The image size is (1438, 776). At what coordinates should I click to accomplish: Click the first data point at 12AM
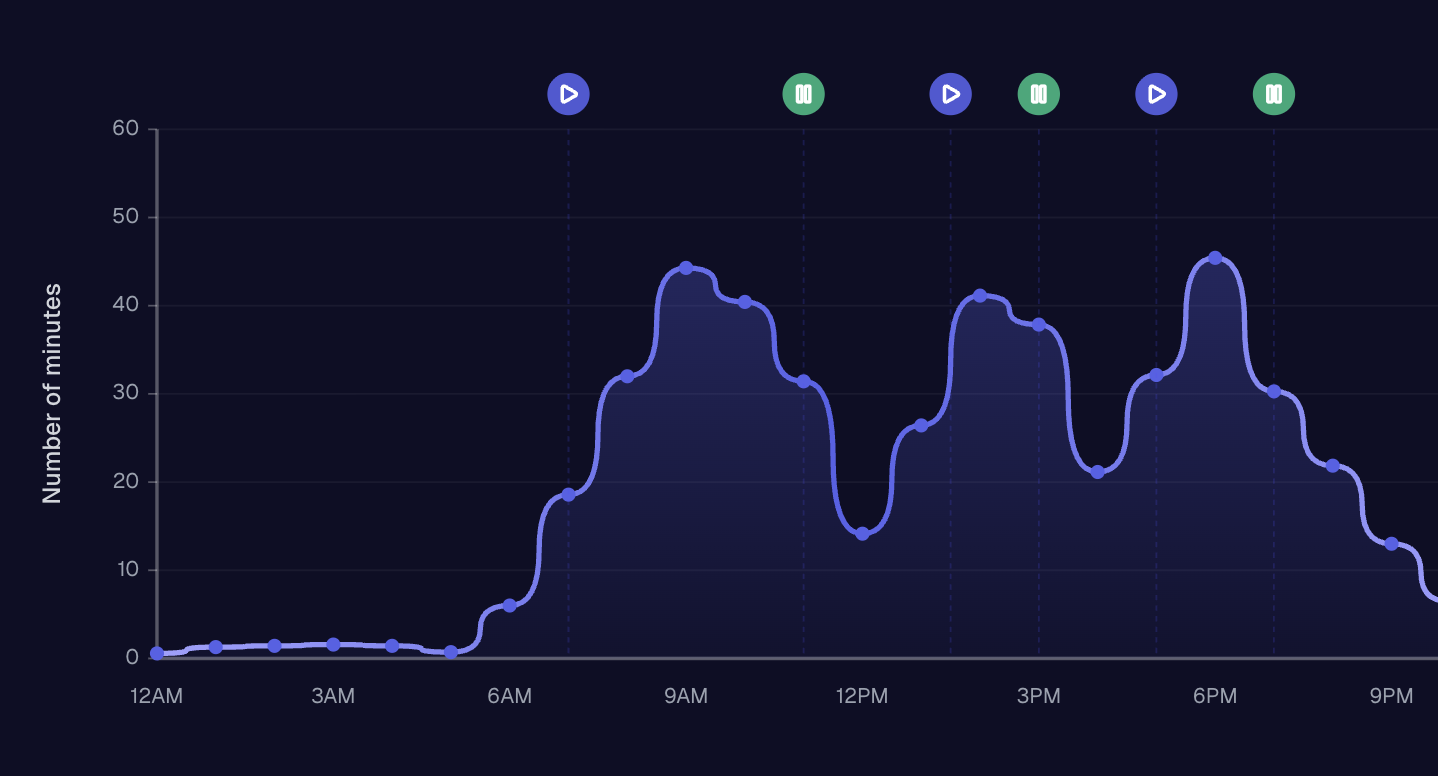157,654
